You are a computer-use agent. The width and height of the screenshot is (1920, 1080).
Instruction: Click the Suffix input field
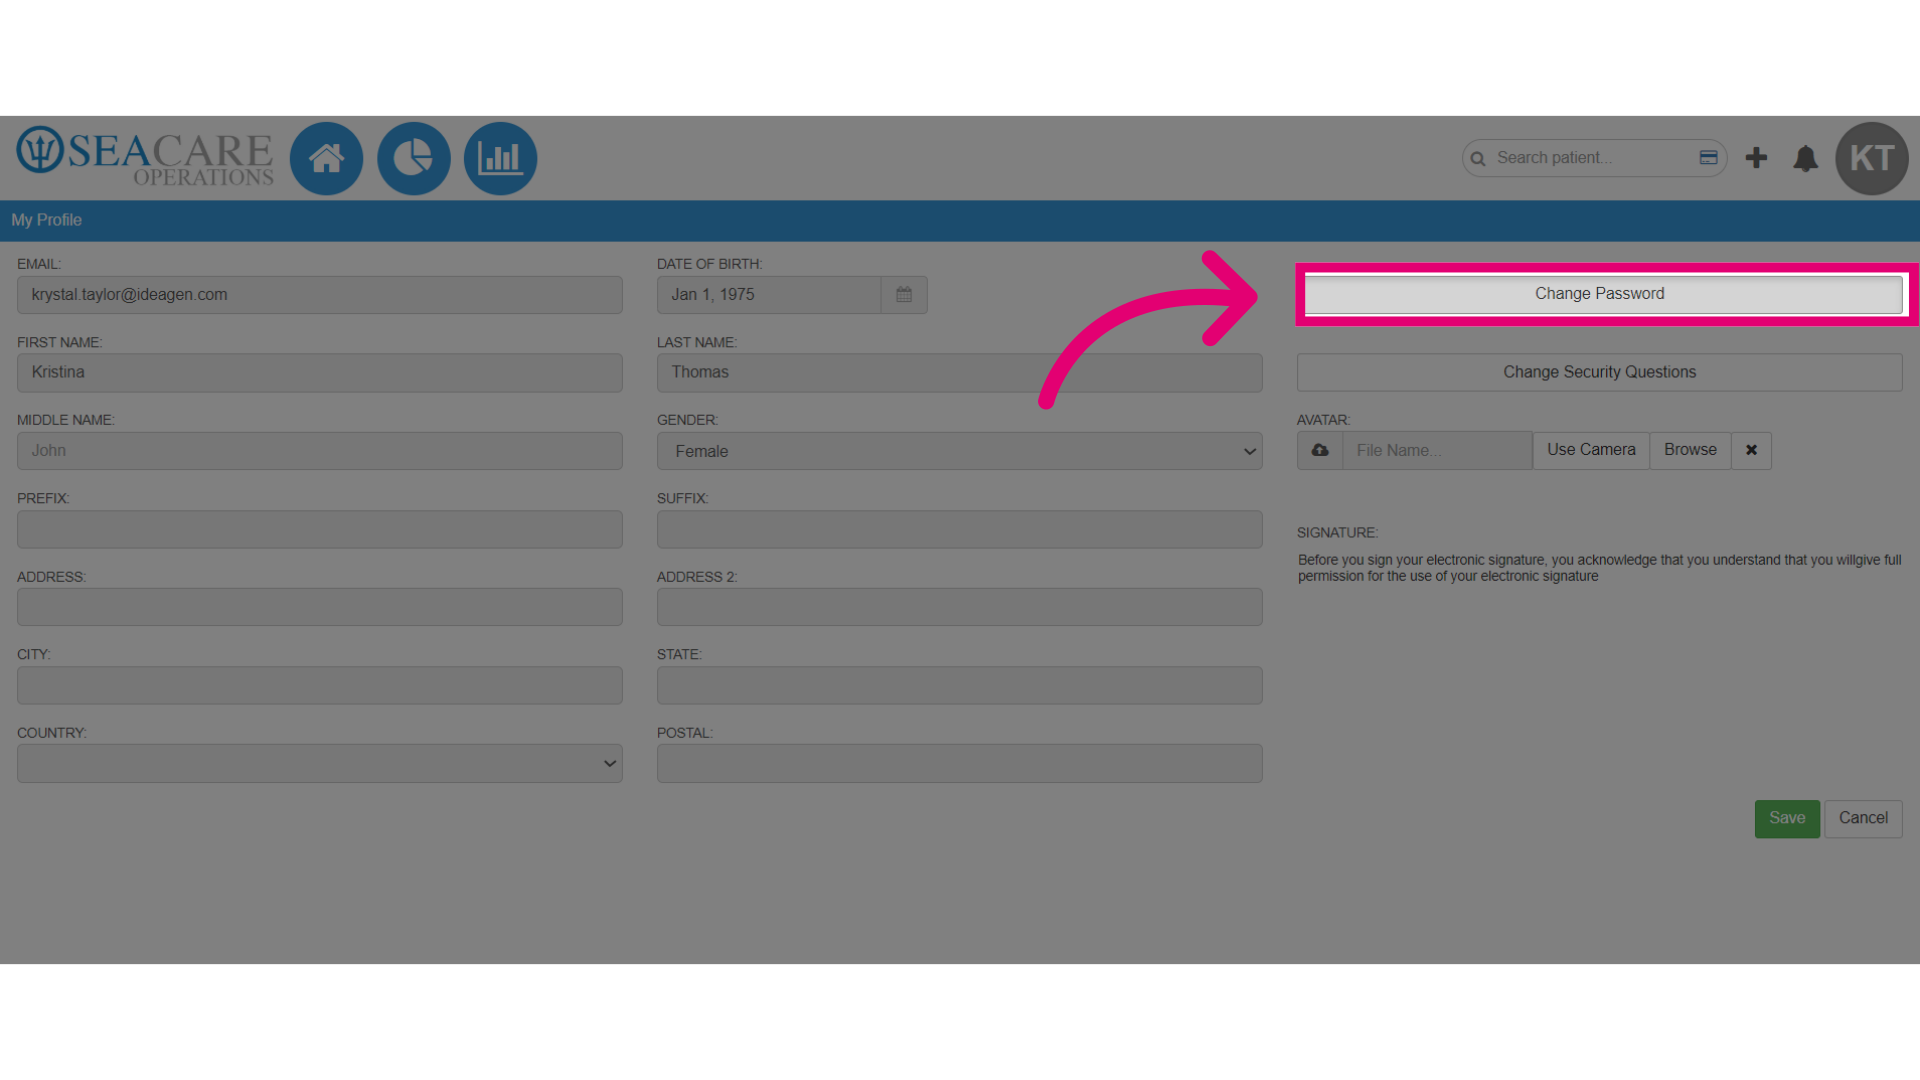(x=959, y=530)
